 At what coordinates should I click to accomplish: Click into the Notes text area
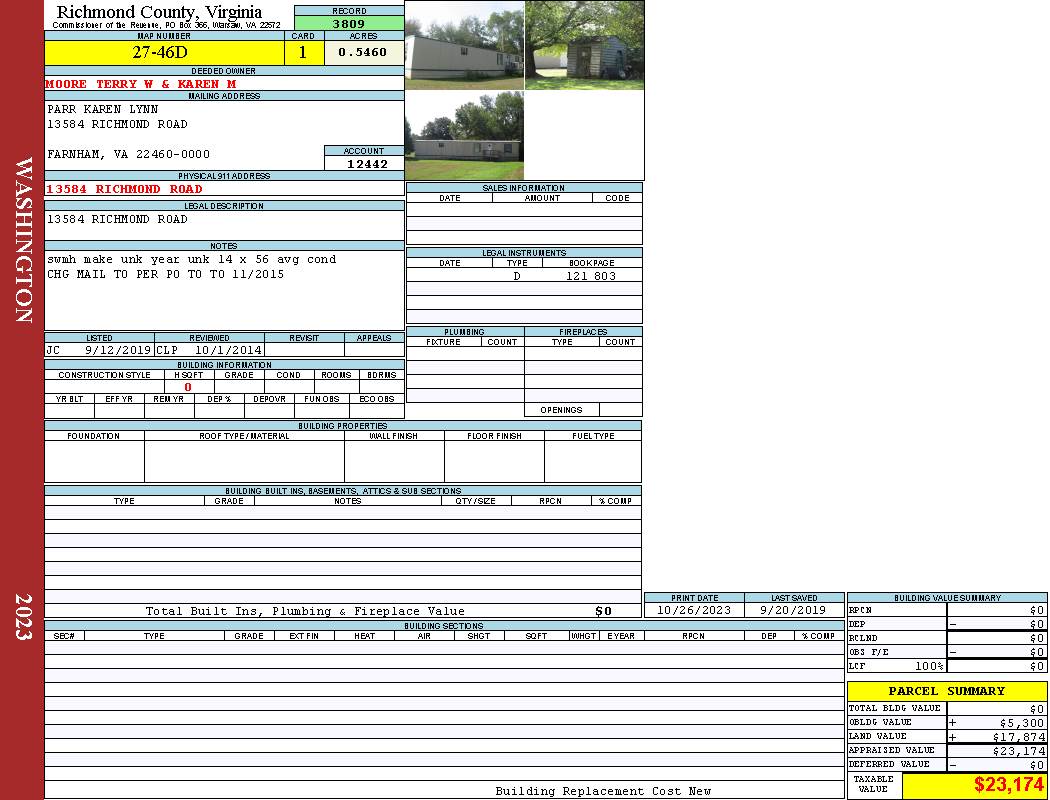224,290
